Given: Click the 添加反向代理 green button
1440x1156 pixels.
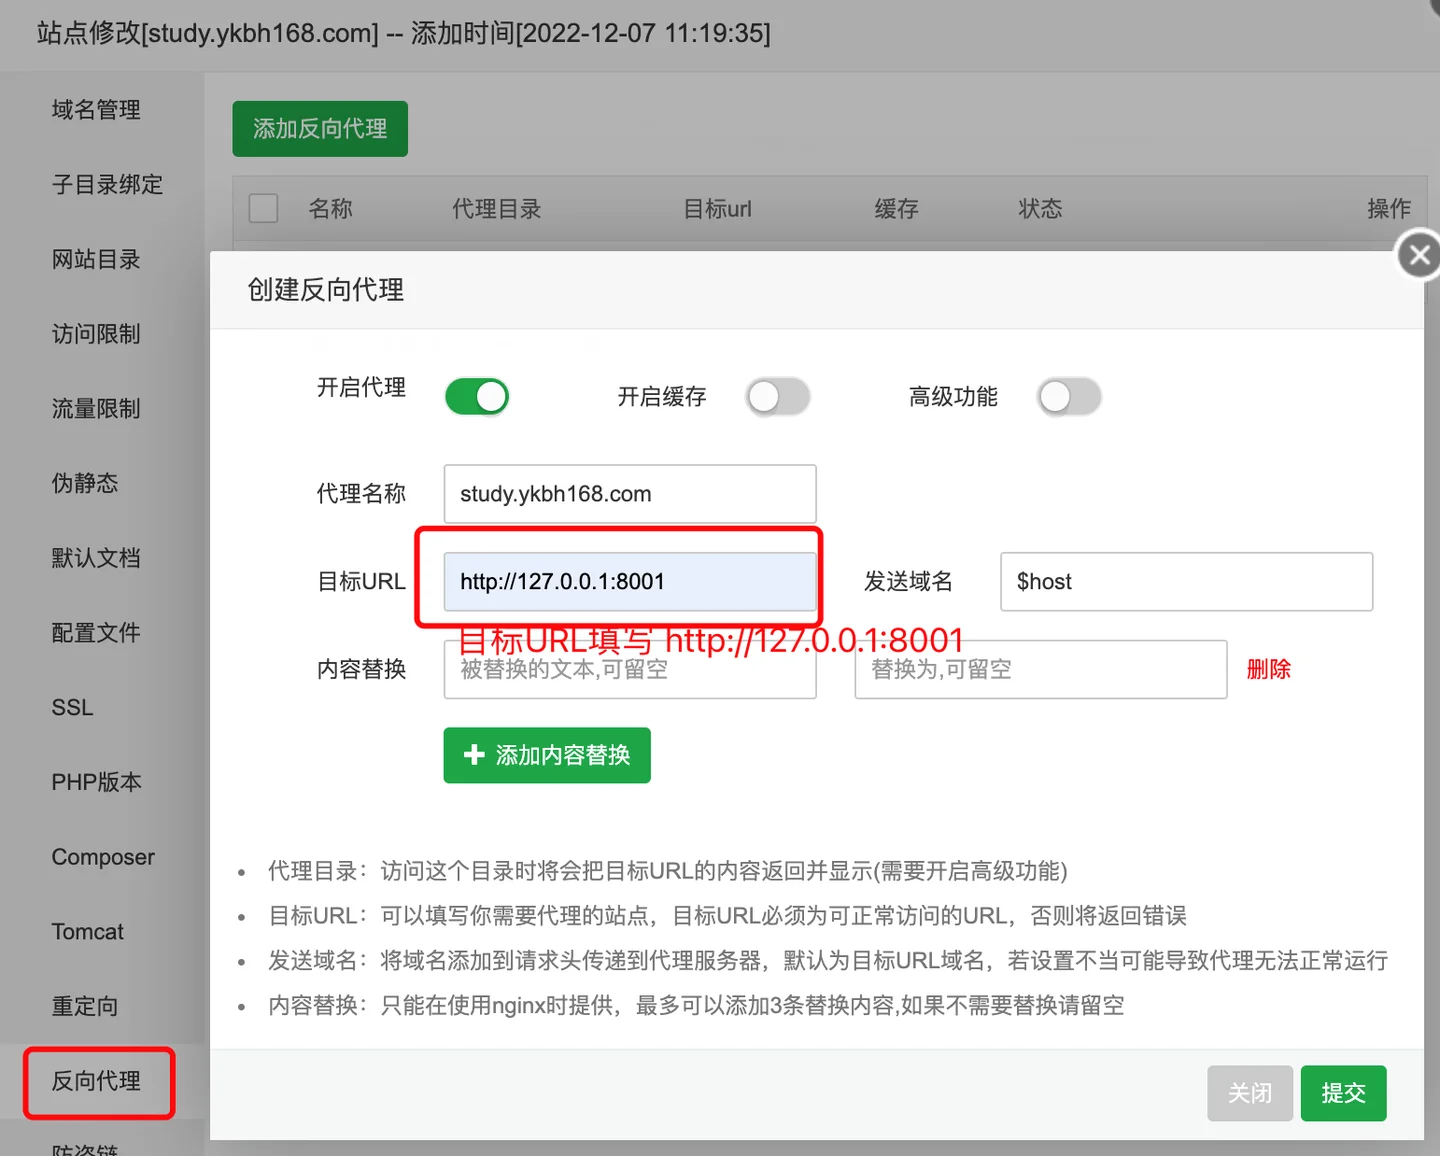Looking at the screenshot, I should (x=320, y=129).
